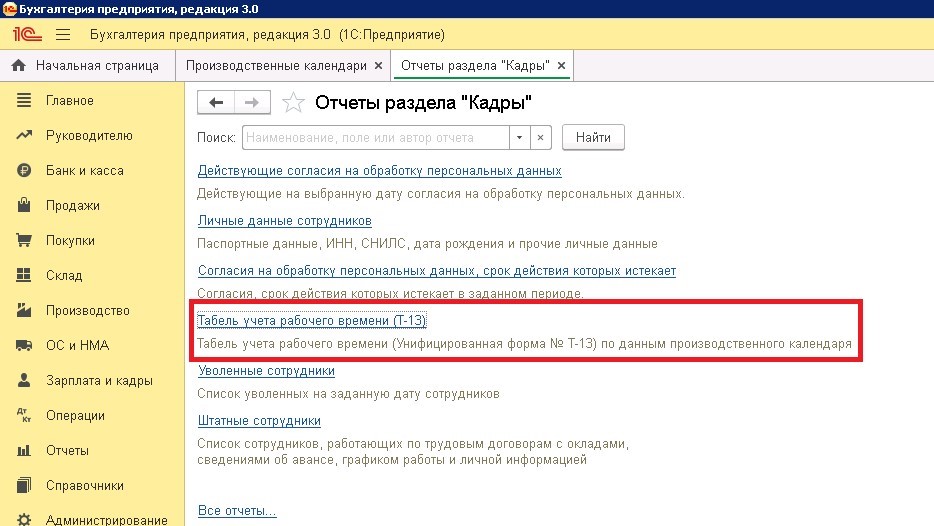This screenshot has width=934, height=526.
Task: Click the Руководителю chart icon
Action: click(x=24, y=135)
